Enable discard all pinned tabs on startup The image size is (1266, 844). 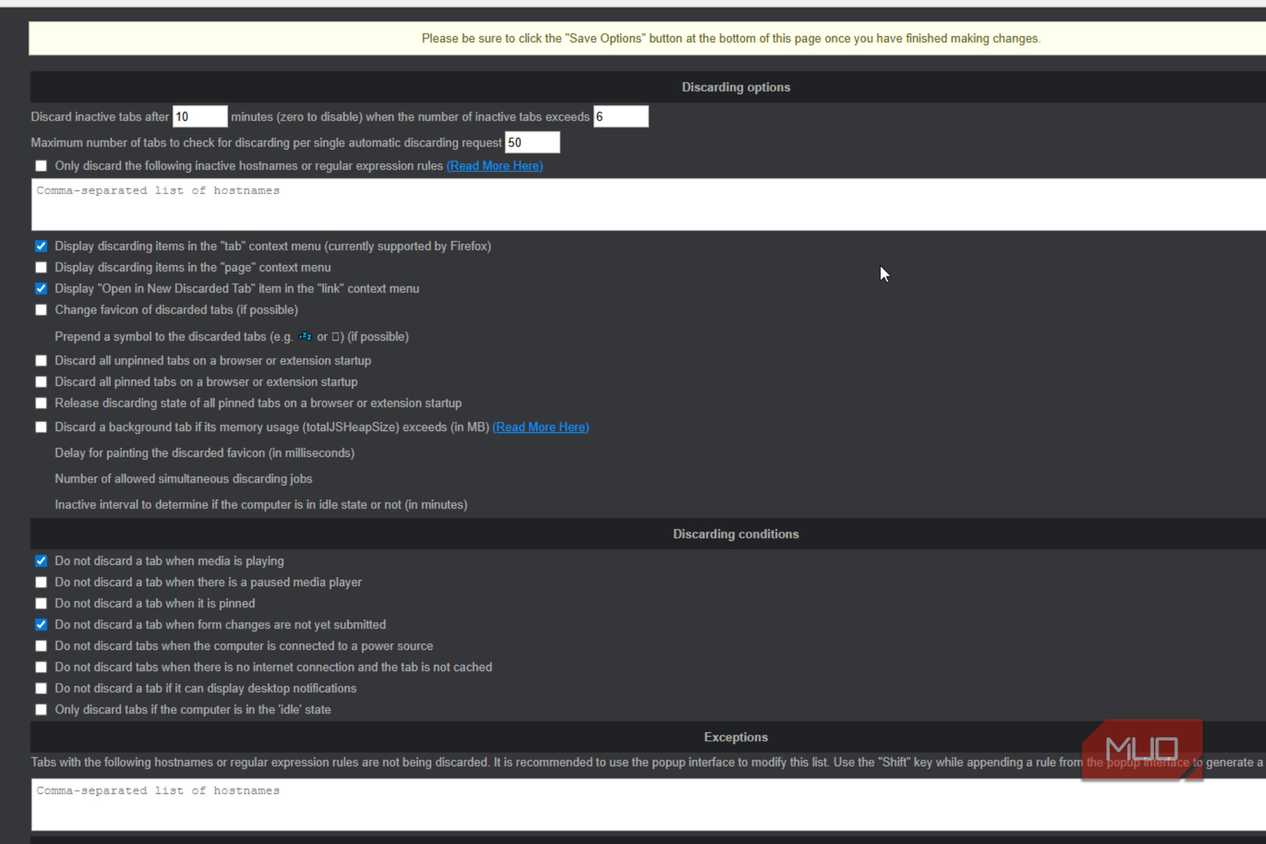tap(41, 382)
